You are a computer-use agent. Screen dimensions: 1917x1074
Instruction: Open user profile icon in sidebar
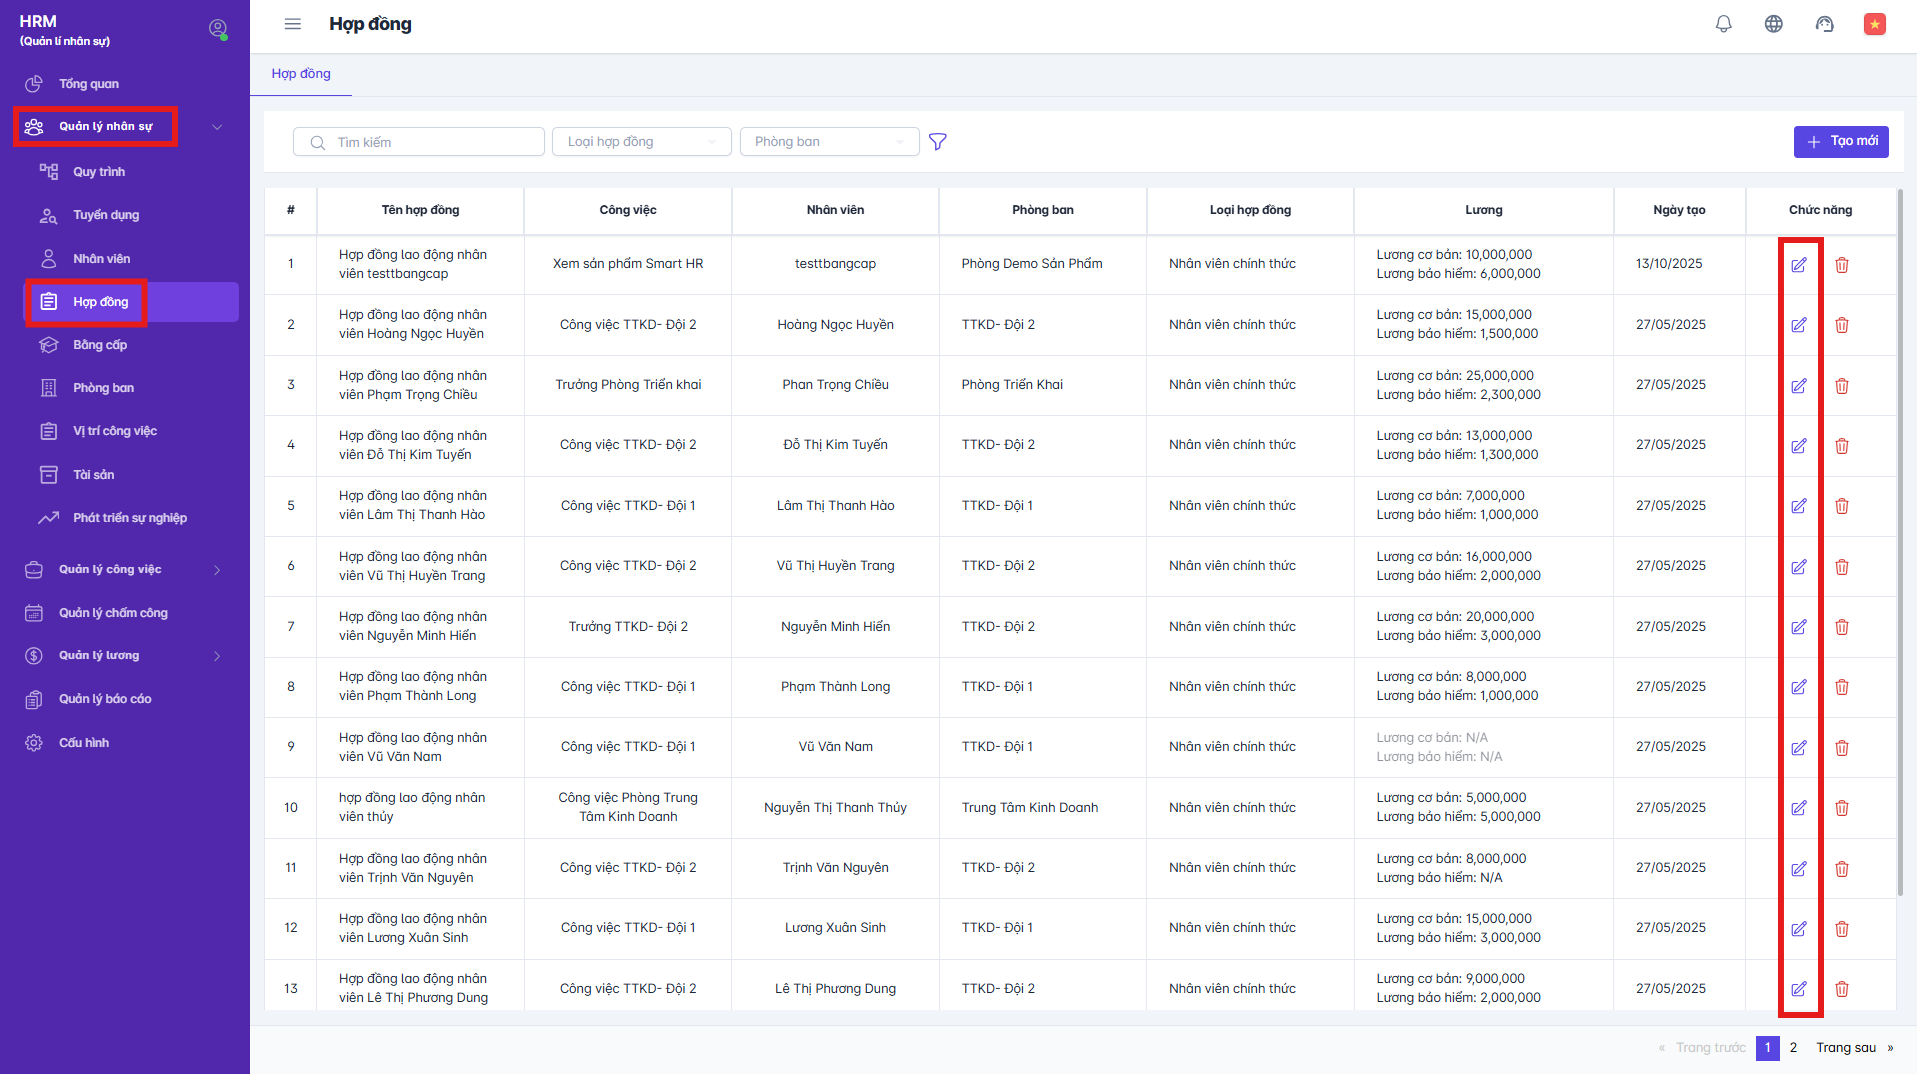tap(217, 29)
